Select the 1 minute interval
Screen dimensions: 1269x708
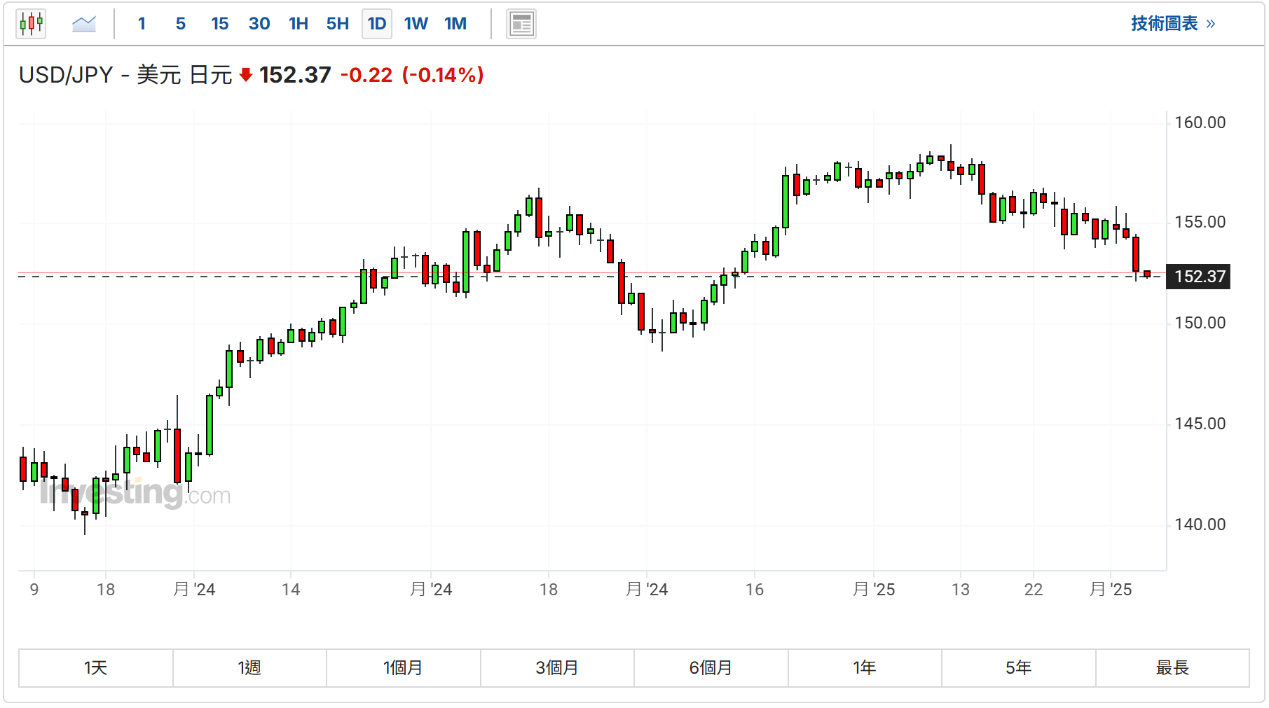pyautogui.click(x=142, y=23)
